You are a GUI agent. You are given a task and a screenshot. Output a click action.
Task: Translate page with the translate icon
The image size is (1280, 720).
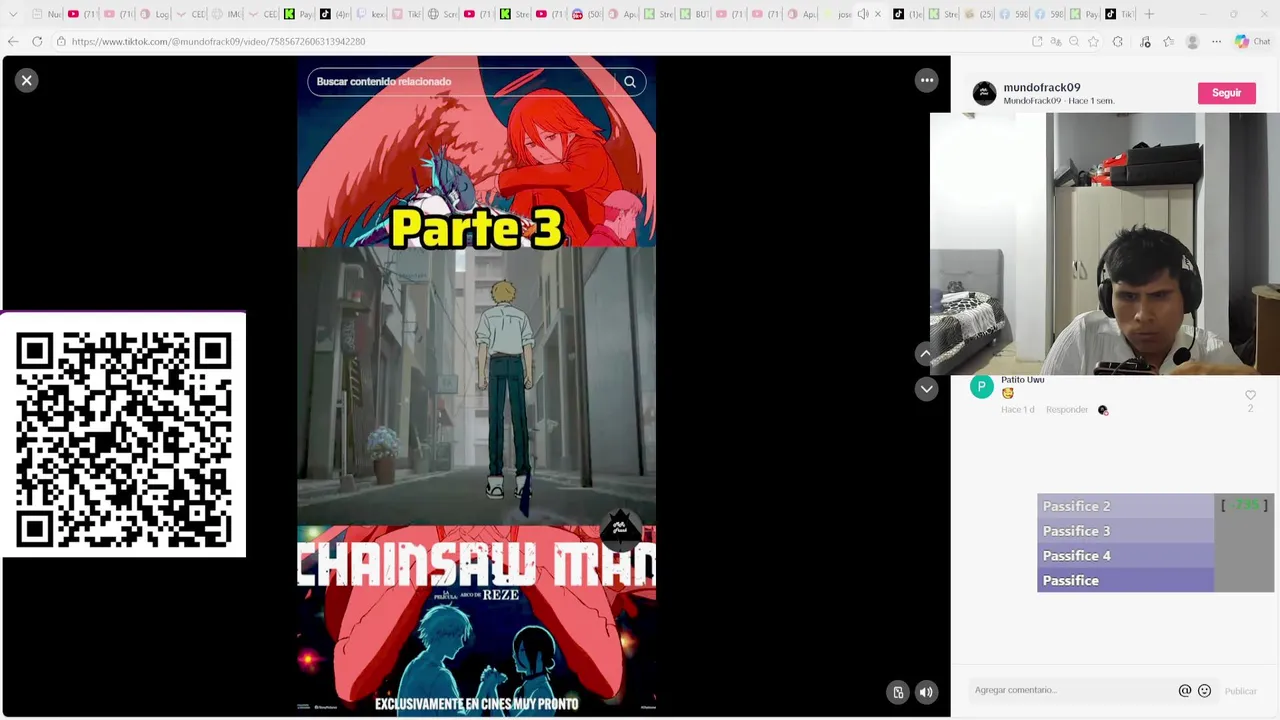click(1056, 42)
